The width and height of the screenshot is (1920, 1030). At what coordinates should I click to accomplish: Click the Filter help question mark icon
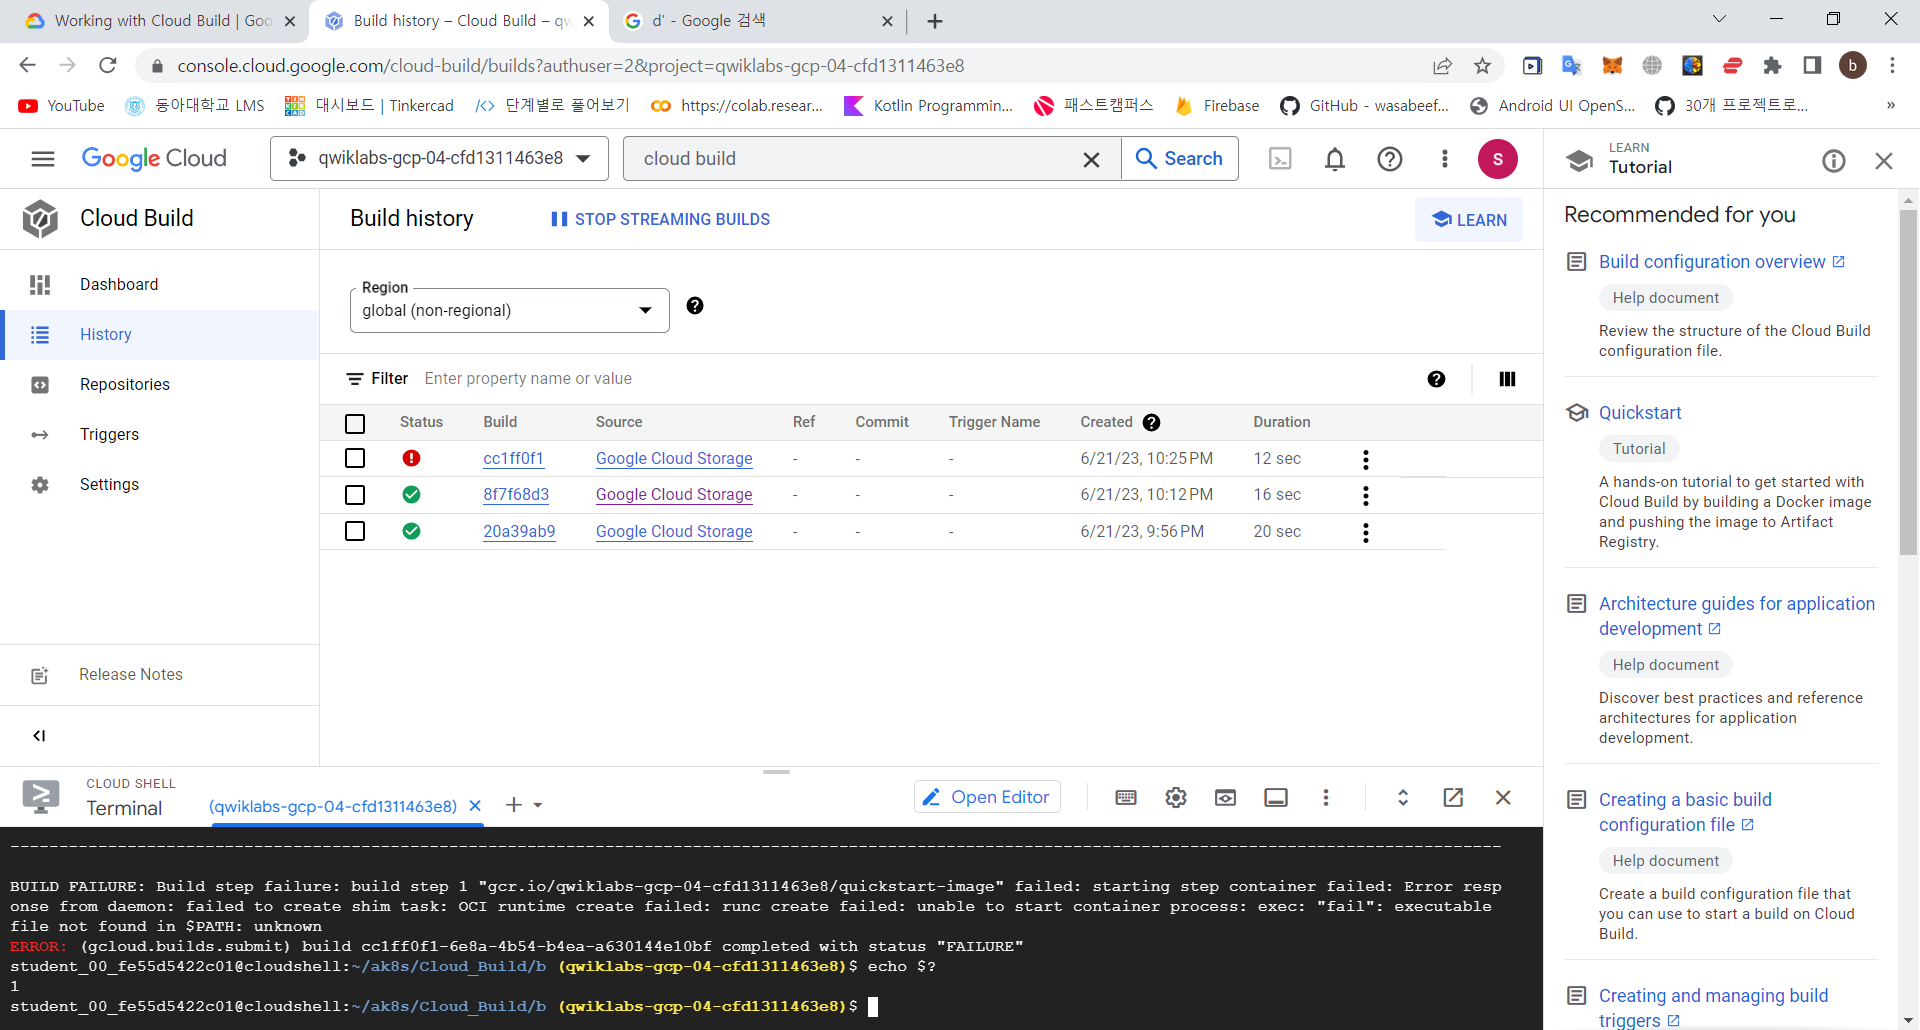1436,379
